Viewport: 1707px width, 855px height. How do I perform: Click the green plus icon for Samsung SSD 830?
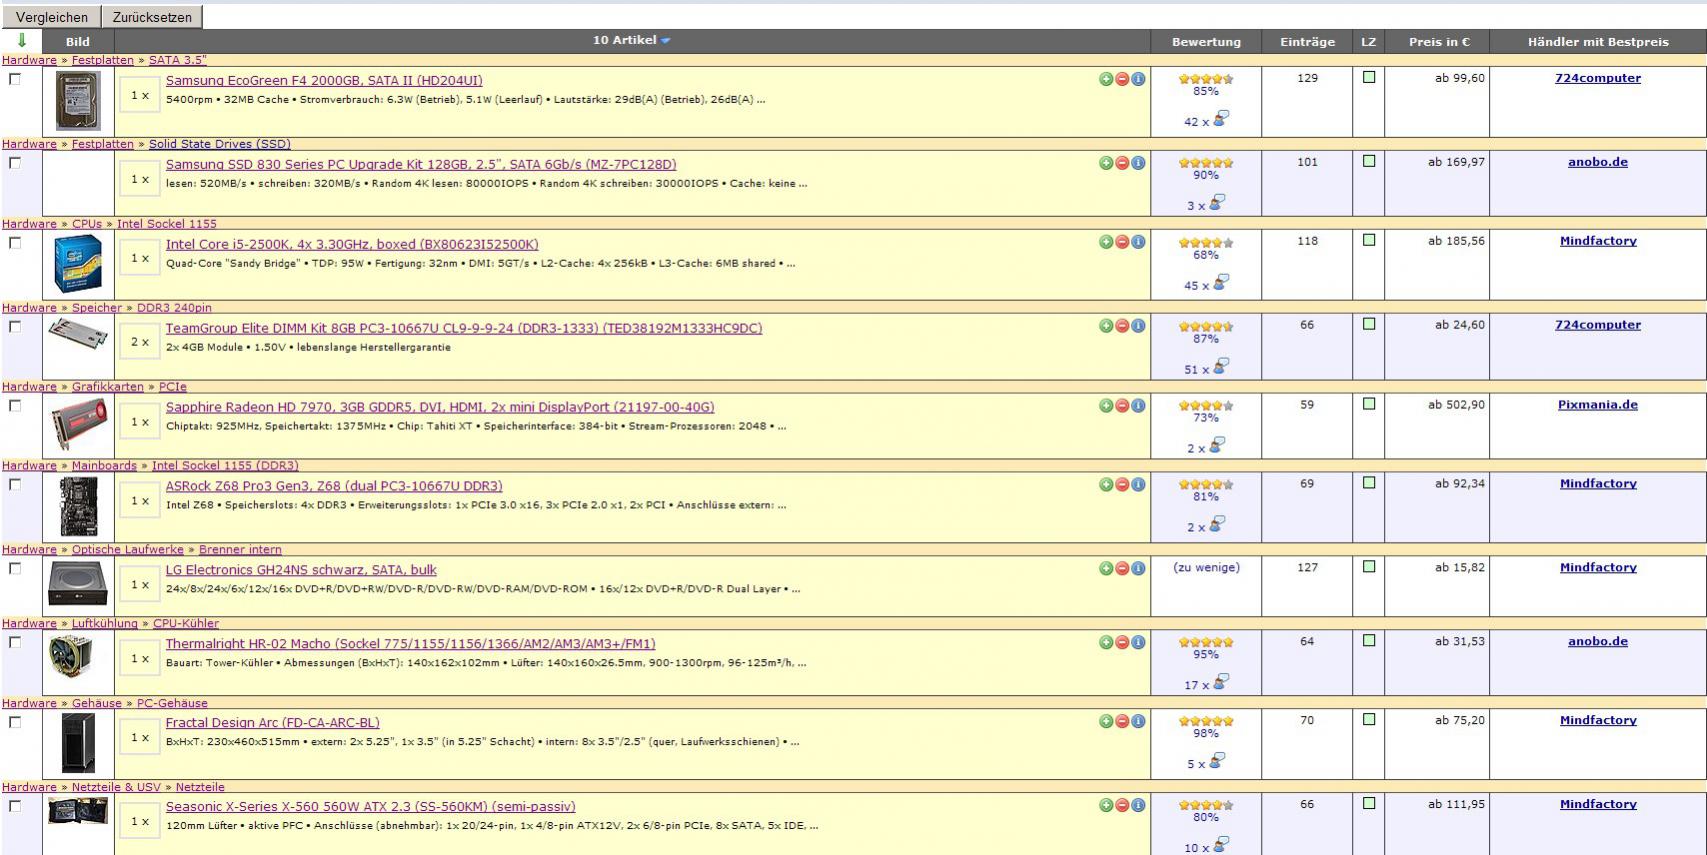pyautogui.click(x=1106, y=163)
